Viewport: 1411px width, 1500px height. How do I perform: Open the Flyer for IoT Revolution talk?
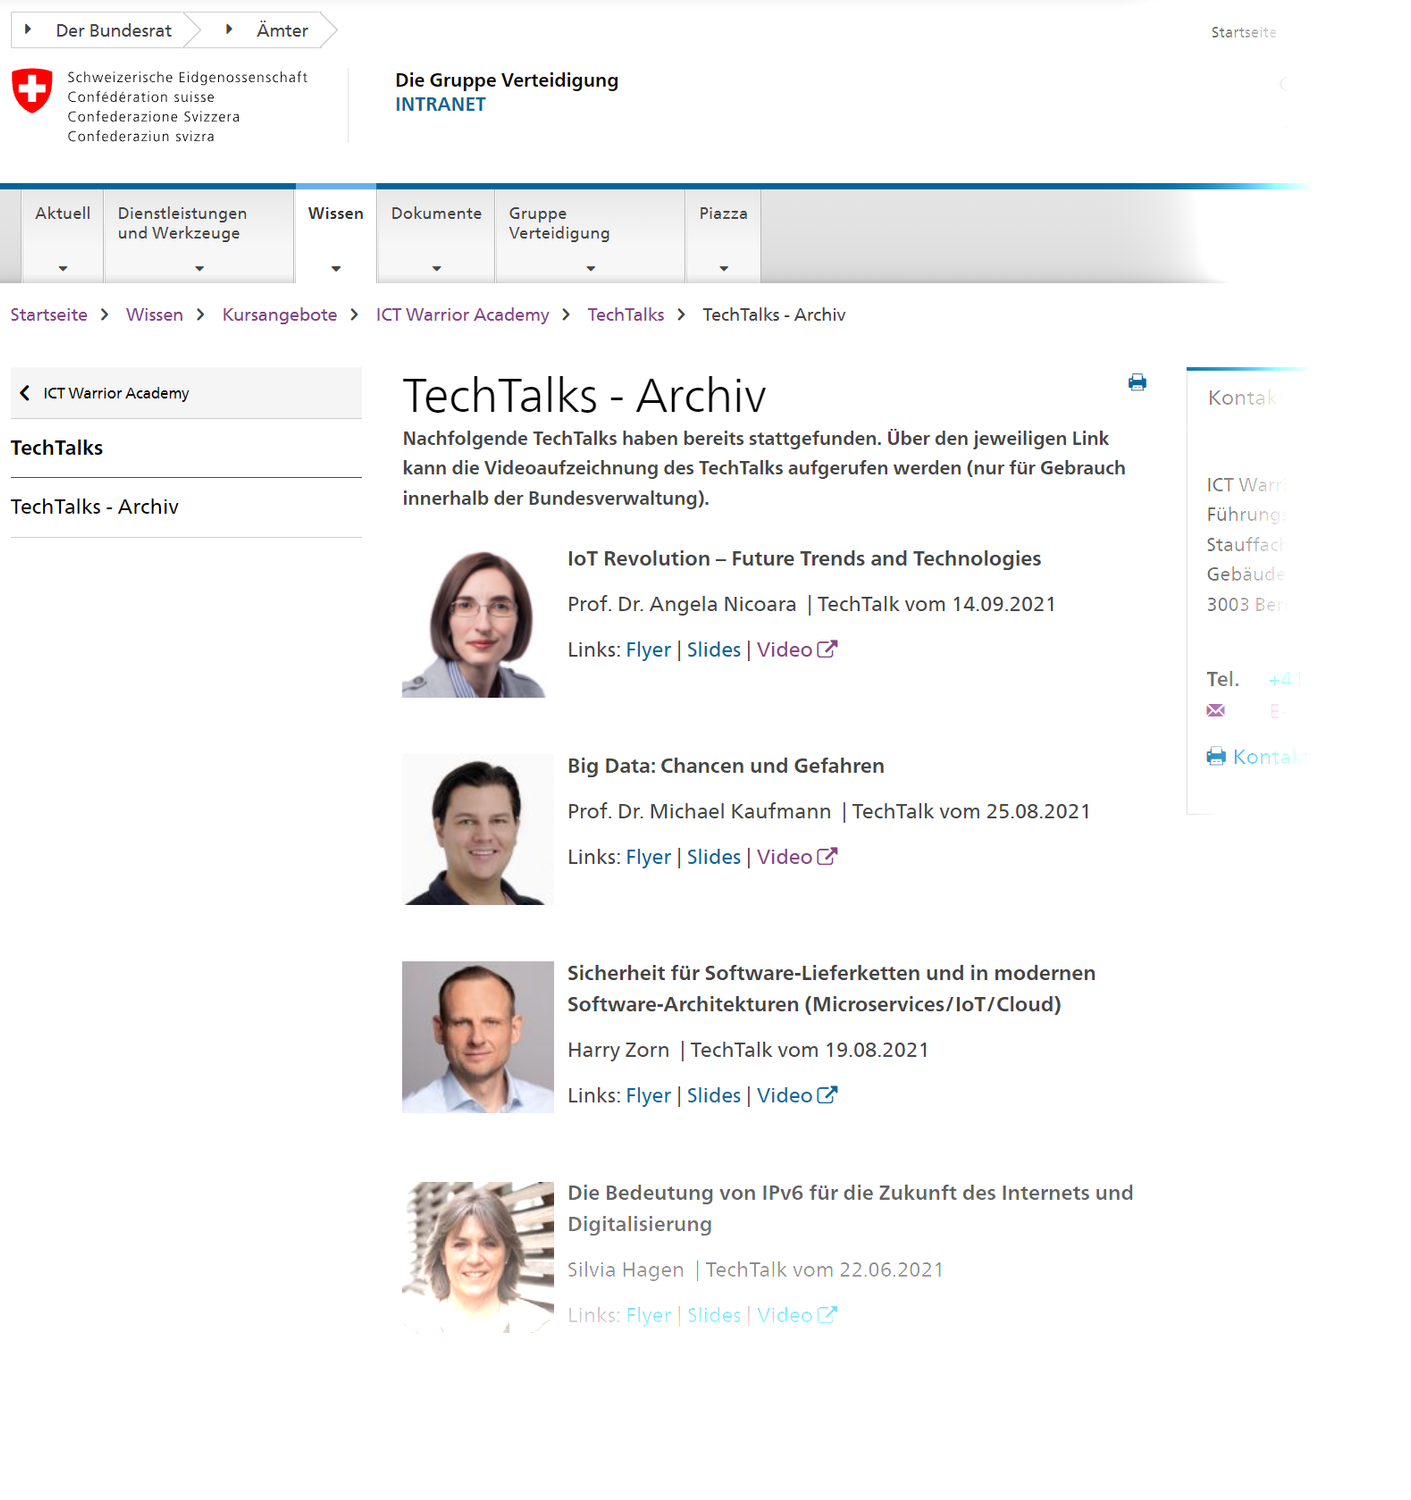point(648,650)
